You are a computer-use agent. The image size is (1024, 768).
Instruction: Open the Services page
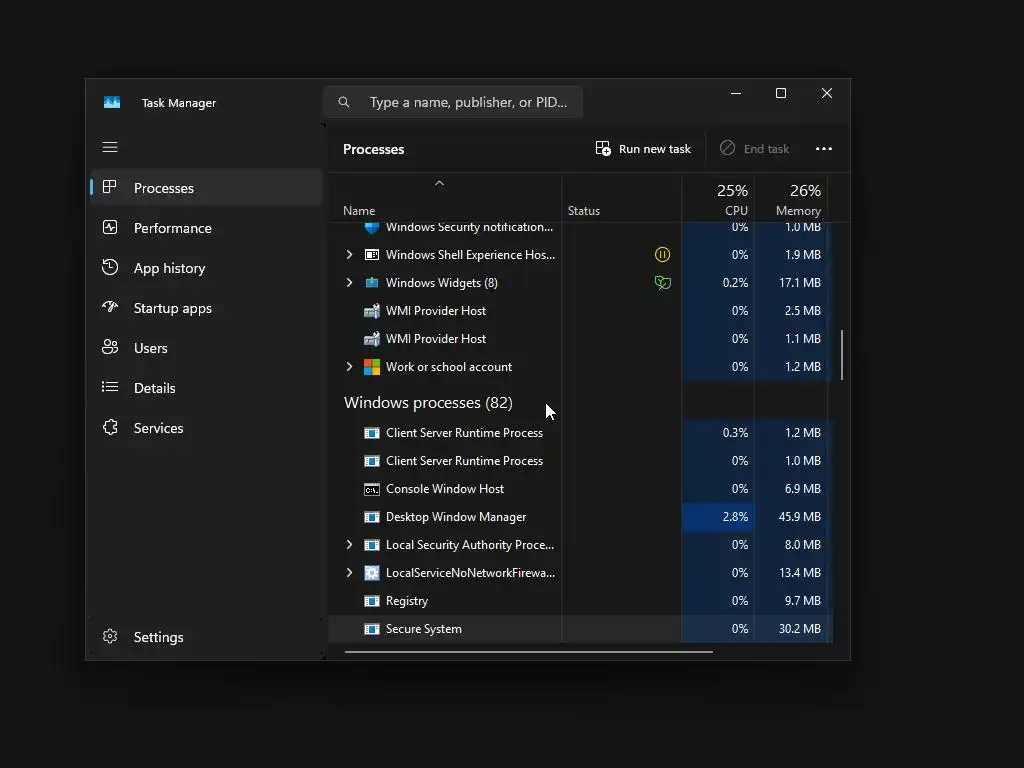tap(206, 428)
